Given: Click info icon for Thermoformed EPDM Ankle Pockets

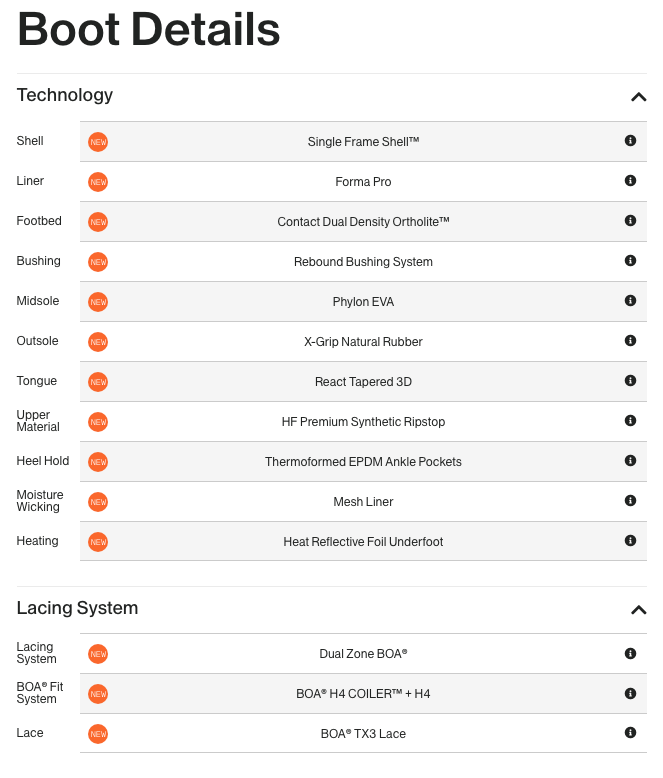Looking at the screenshot, I should 630,461.
